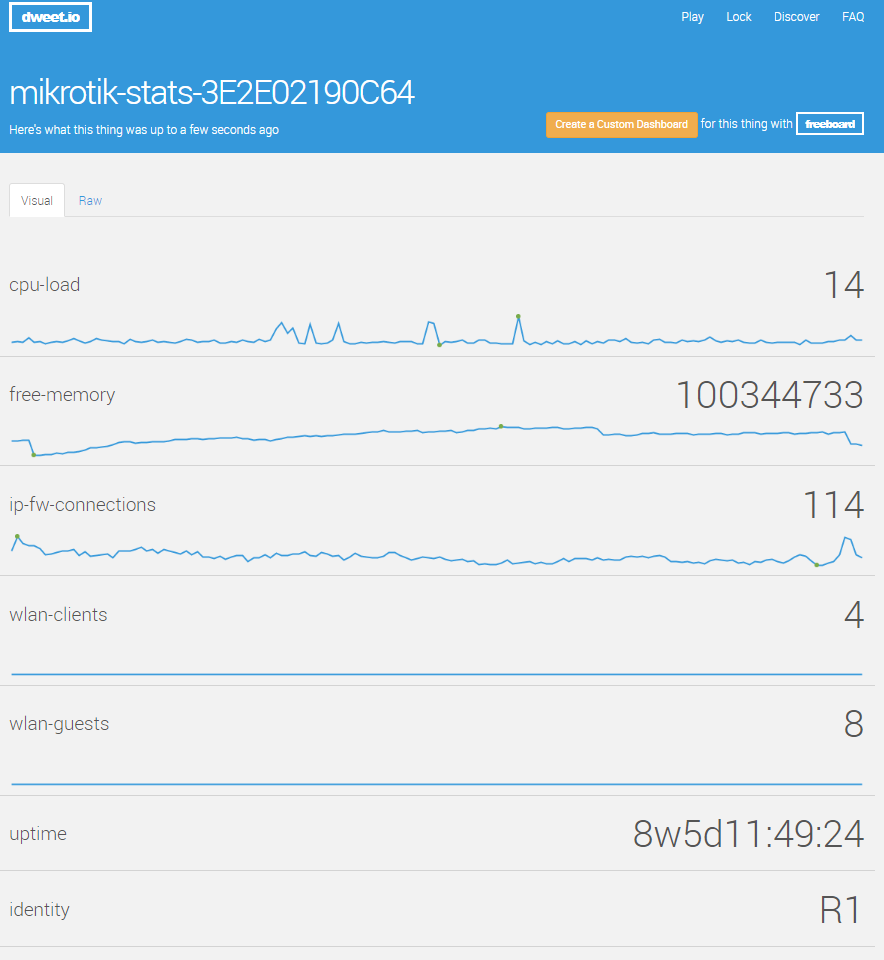Click the free-memory sparkline chart
The image size is (884, 960).
pos(436,441)
